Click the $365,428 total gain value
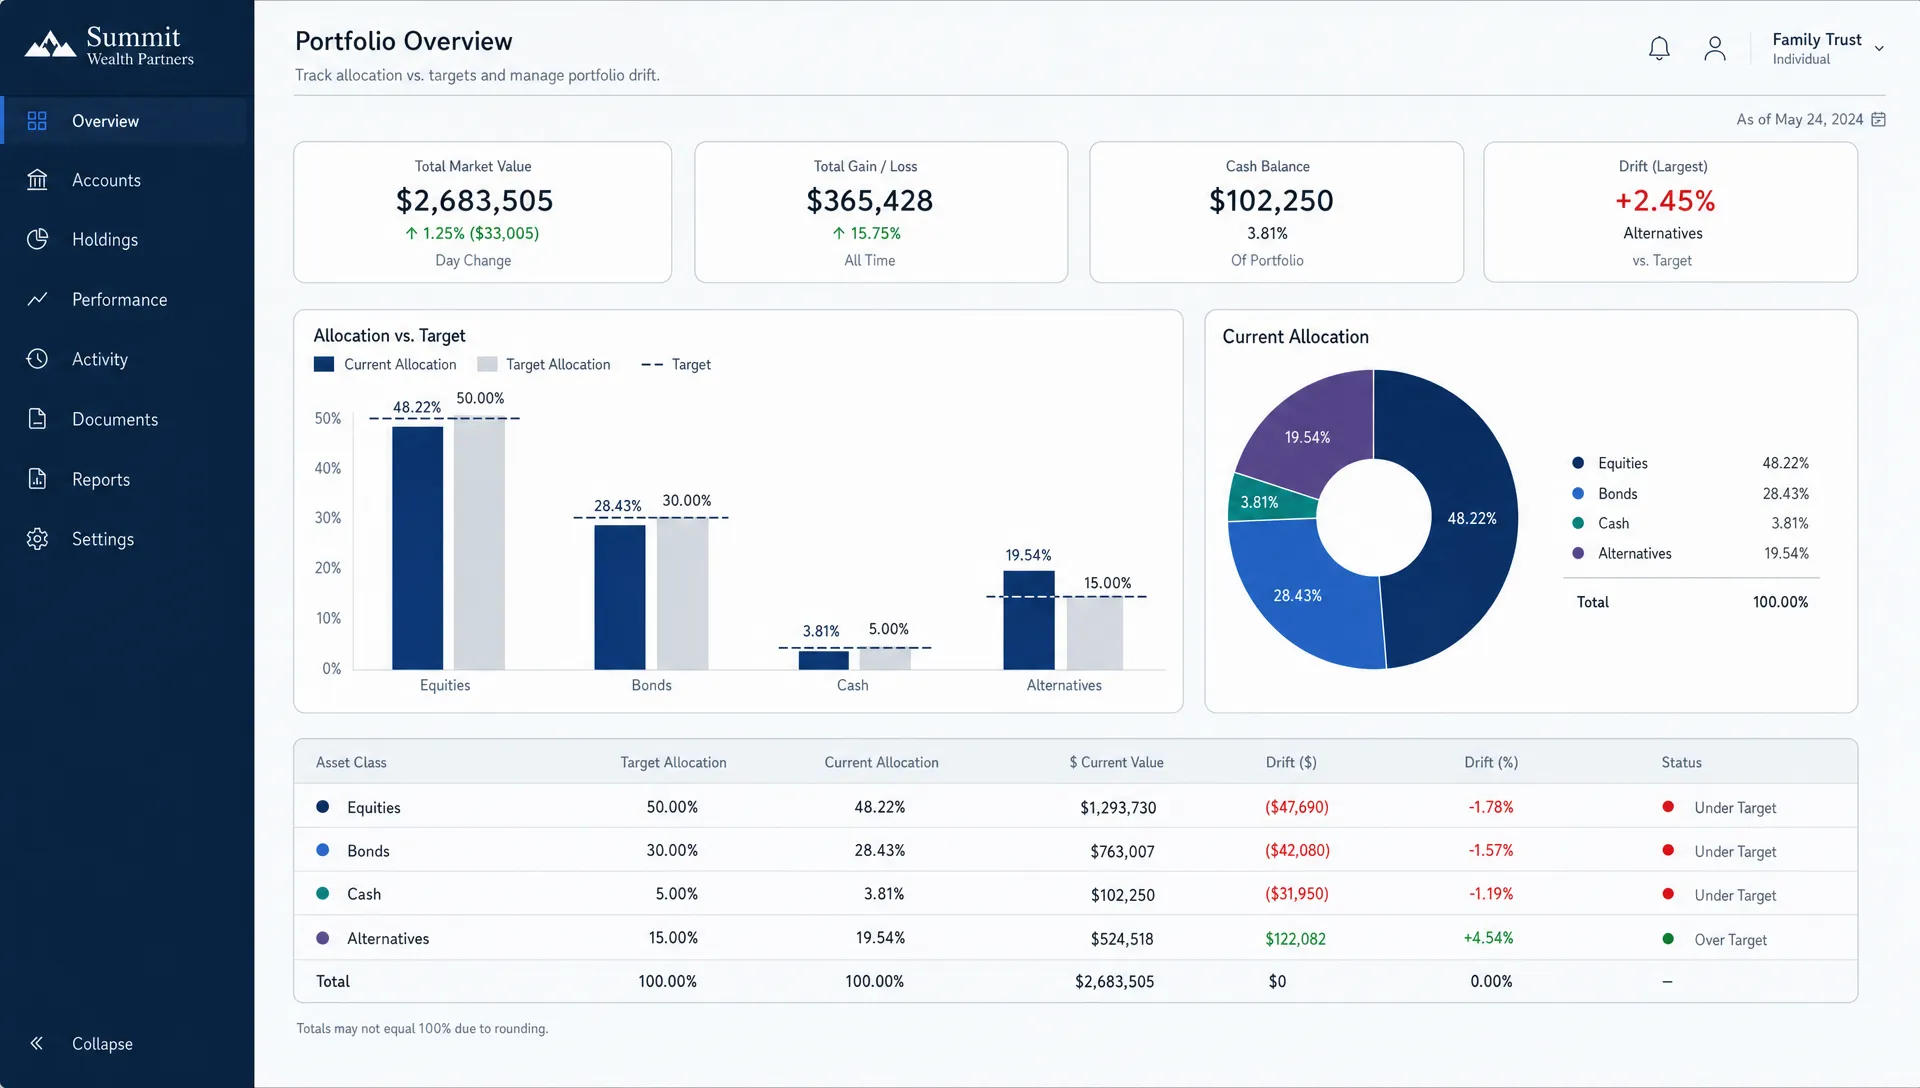1920x1088 pixels. (869, 201)
